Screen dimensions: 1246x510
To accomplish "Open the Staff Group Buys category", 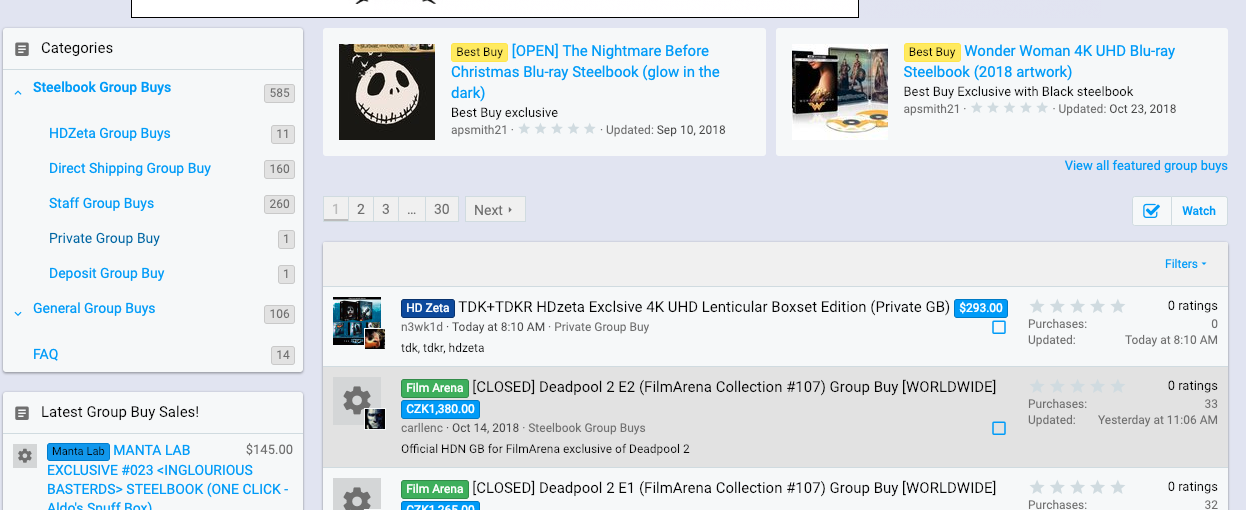I will [102, 203].
